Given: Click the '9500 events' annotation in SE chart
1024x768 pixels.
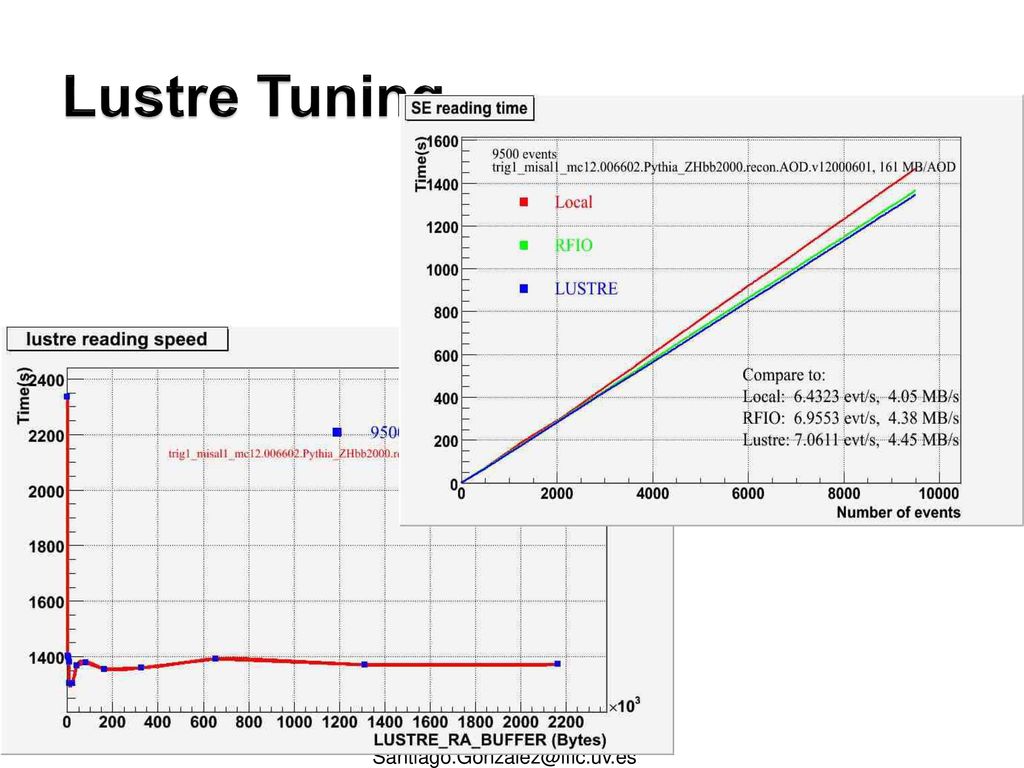Looking at the screenshot, I should 524,154.
